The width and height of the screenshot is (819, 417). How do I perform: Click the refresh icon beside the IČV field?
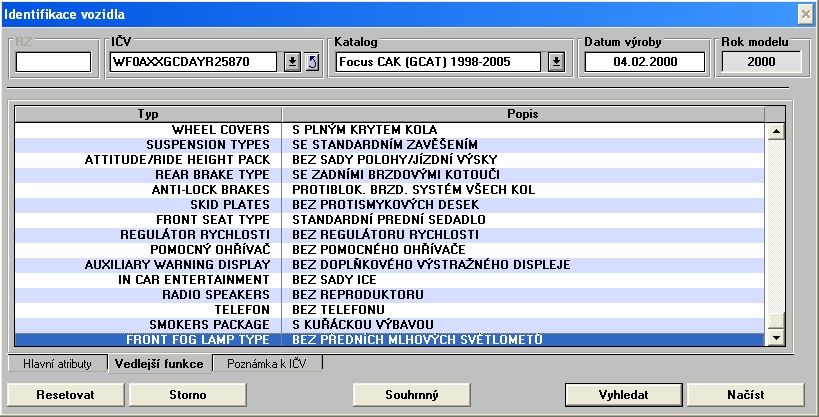(311, 62)
